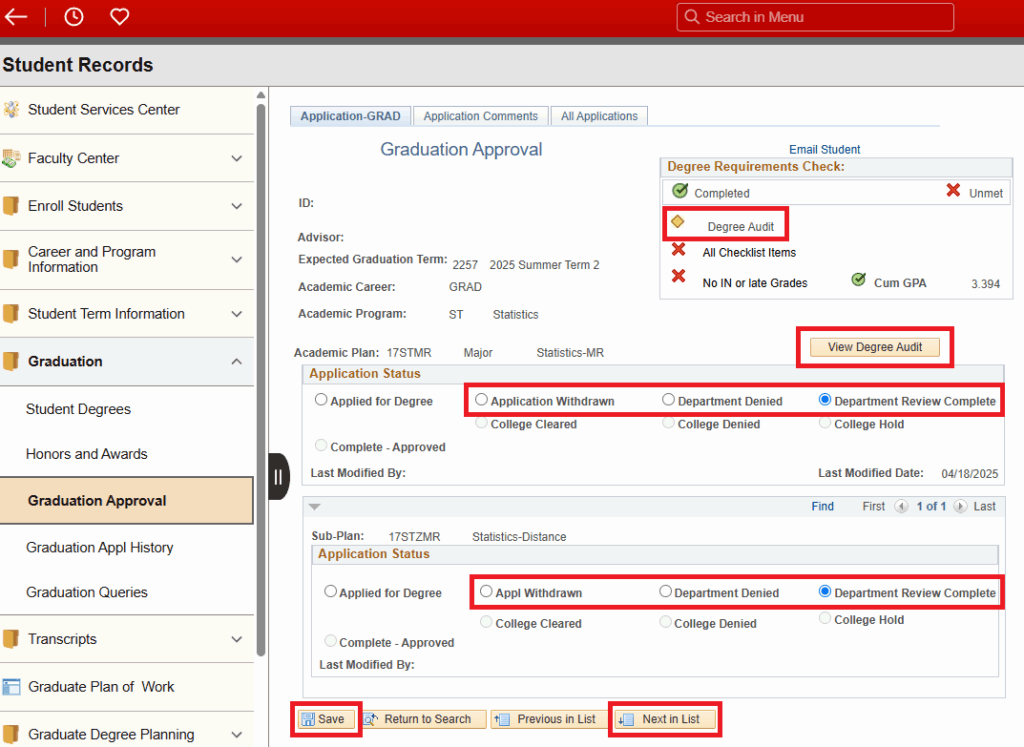Click the red X next to All Checklist Items
Screen dimensions: 1024x747
(679, 249)
